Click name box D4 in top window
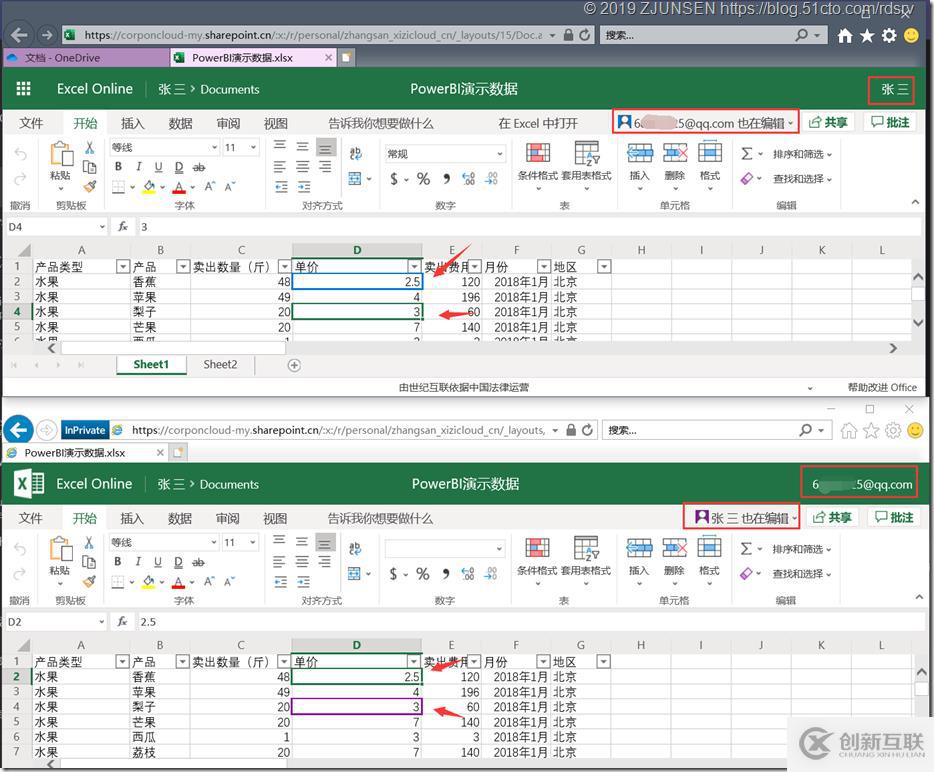Screen dimensions: 934x772 click(x=55, y=227)
